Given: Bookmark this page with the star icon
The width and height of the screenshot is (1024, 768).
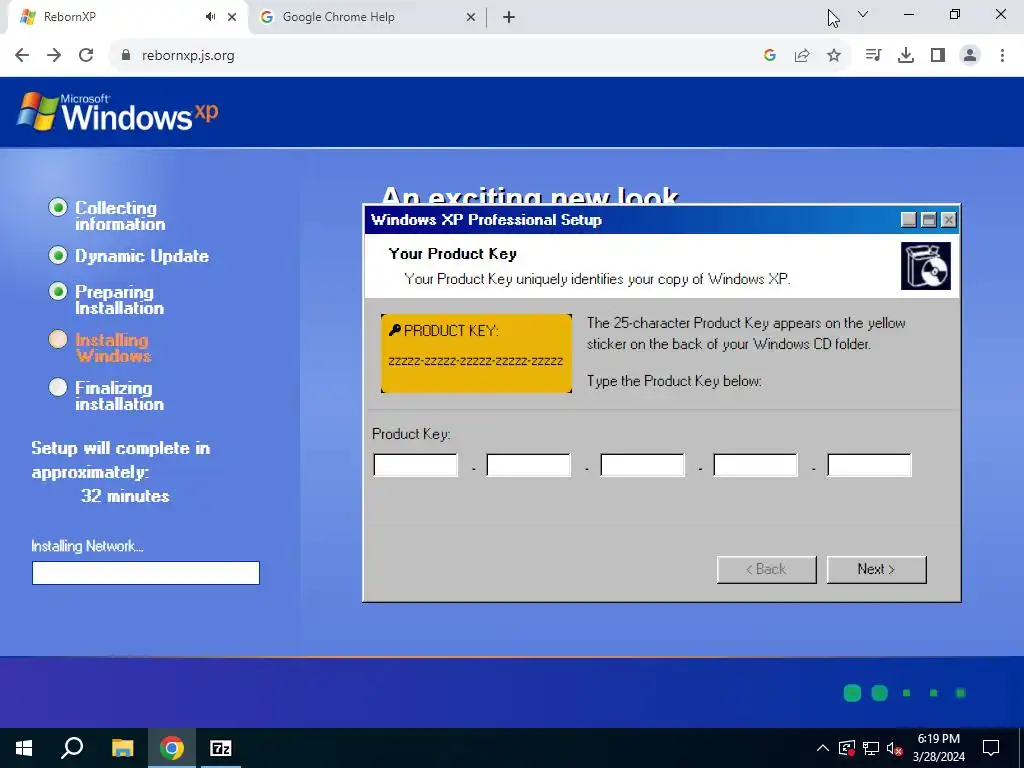Looking at the screenshot, I should 834,56.
